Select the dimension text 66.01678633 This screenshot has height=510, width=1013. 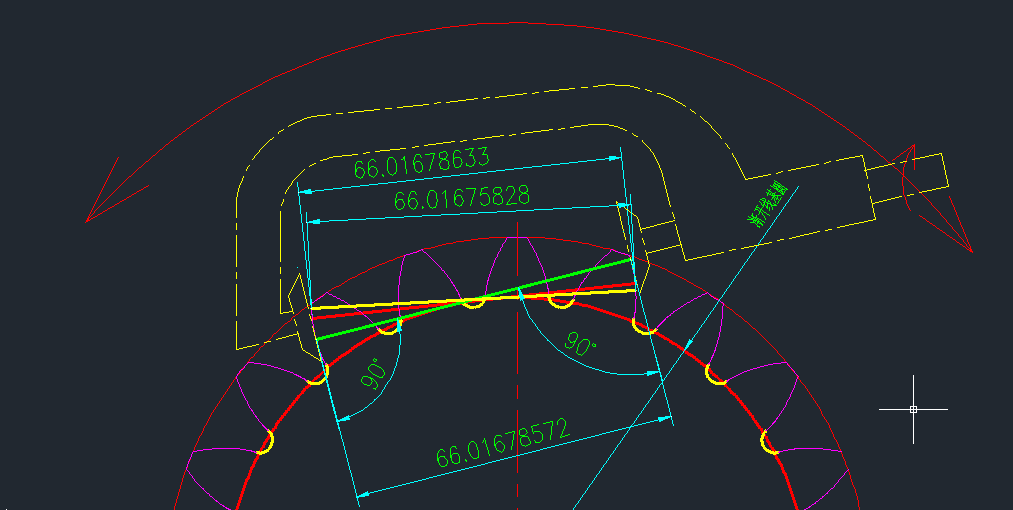pyautogui.click(x=421, y=162)
